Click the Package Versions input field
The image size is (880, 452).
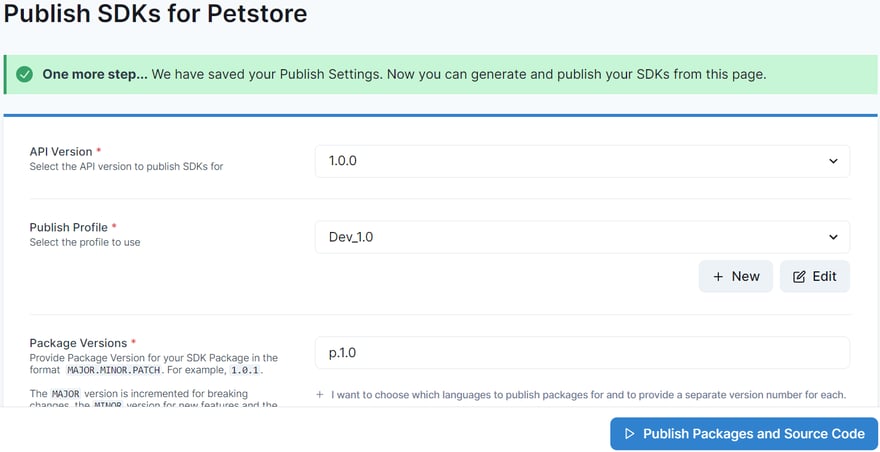coord(582,353)
